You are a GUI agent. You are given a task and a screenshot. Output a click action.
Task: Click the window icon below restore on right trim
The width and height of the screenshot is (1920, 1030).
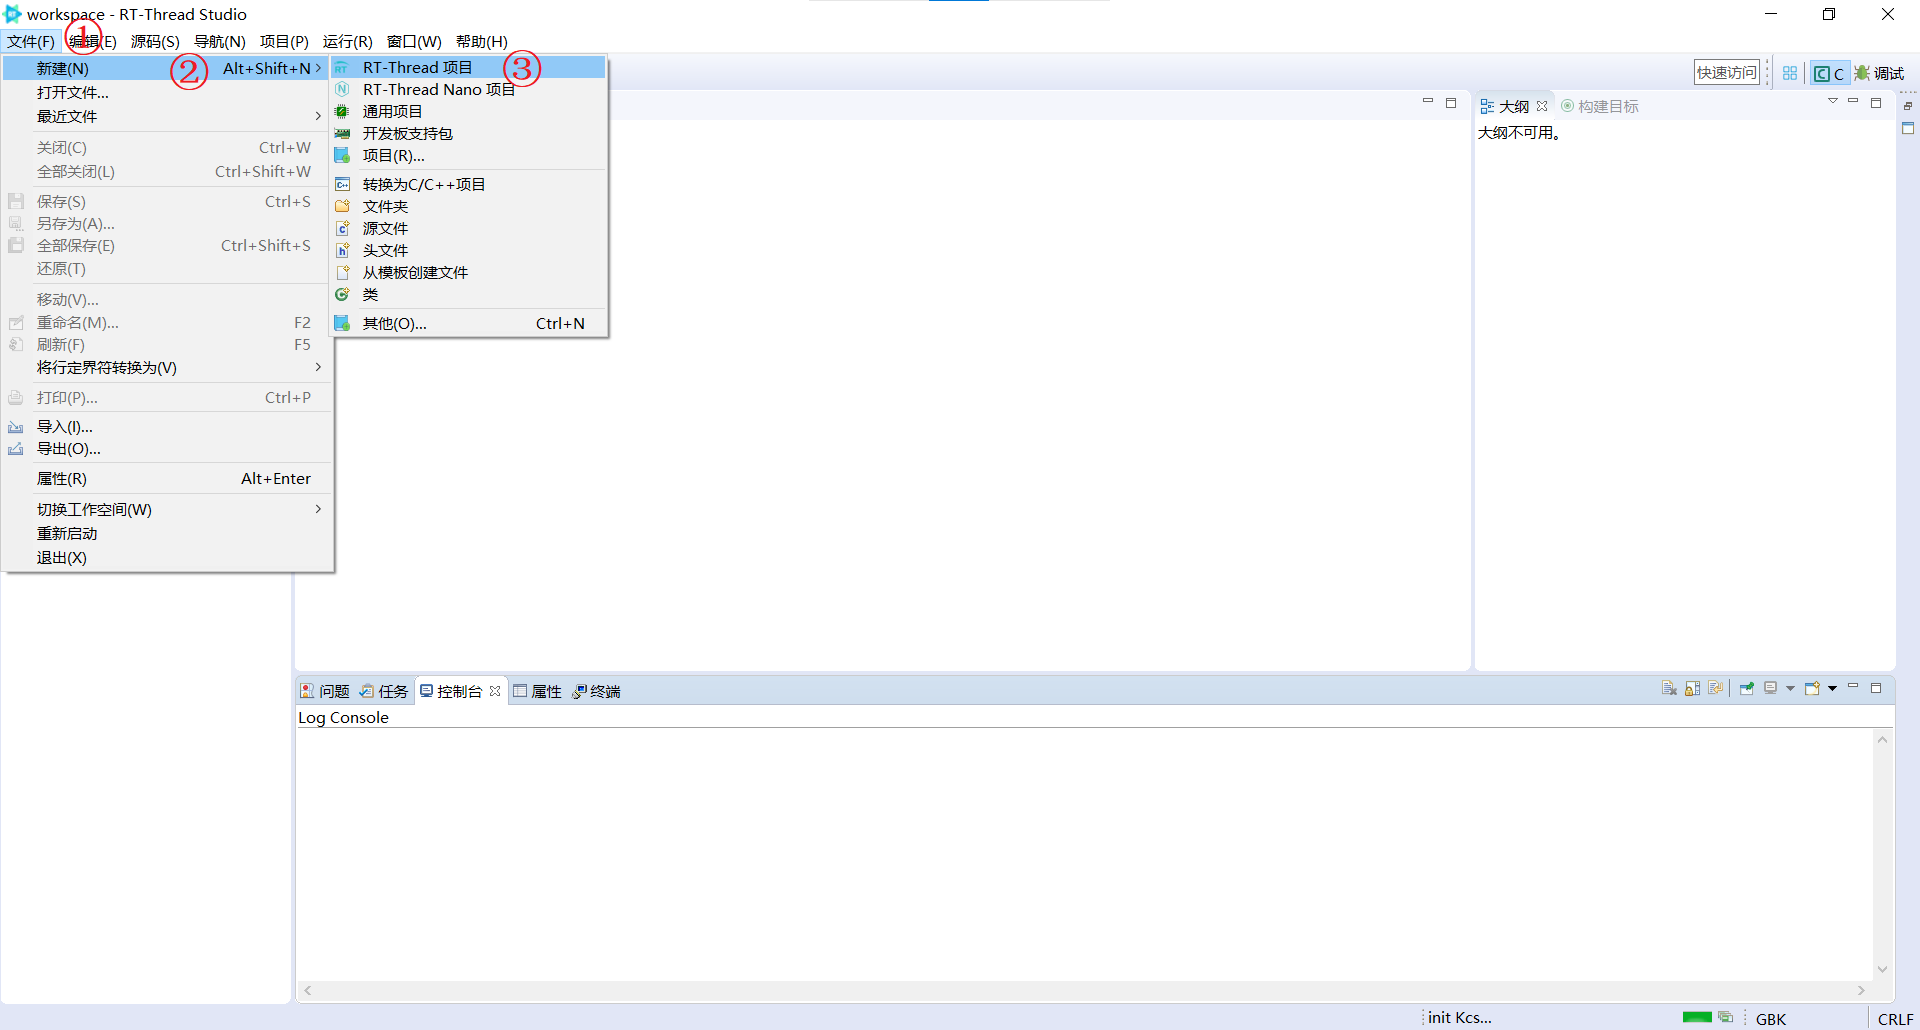coord(1908,129)
